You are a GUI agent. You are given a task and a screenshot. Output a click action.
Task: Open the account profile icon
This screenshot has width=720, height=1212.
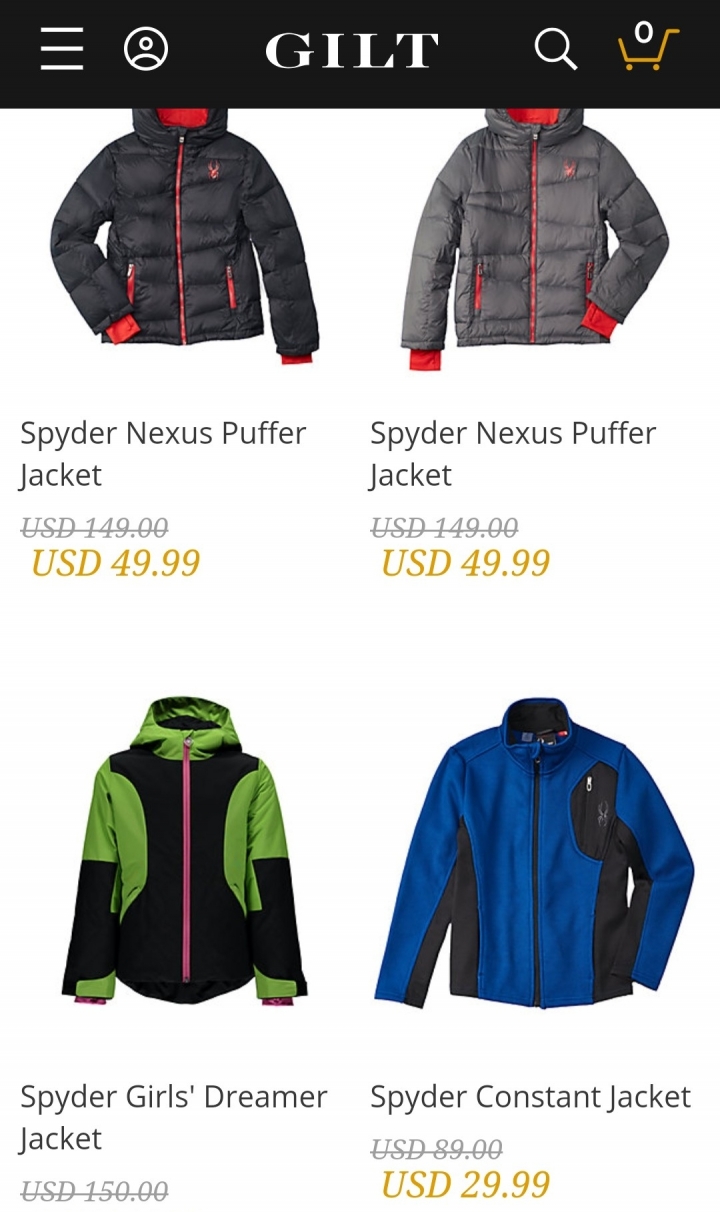click(x=146, y=48)
